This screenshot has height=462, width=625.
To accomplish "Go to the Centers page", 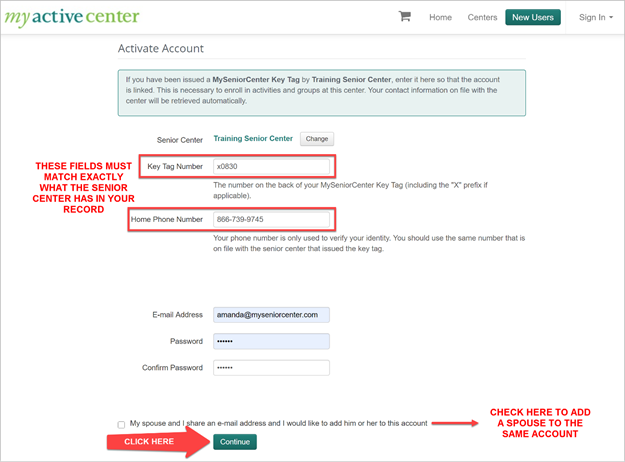I will 482,17.
